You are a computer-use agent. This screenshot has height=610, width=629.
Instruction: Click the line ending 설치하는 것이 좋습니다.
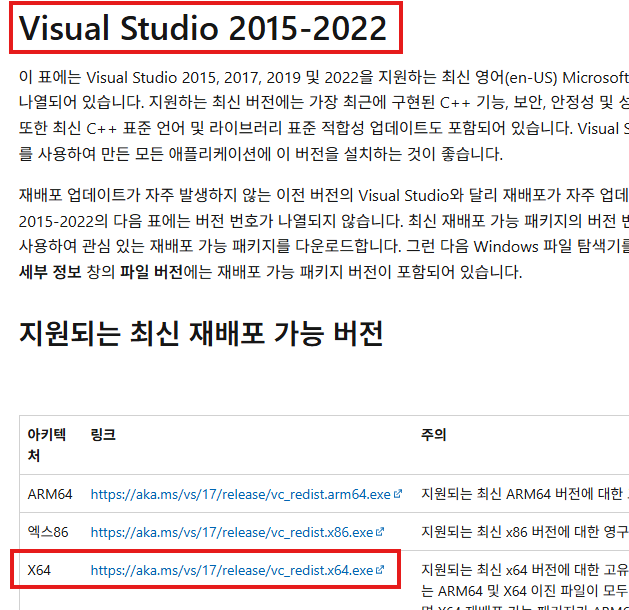tap(261, 154)
